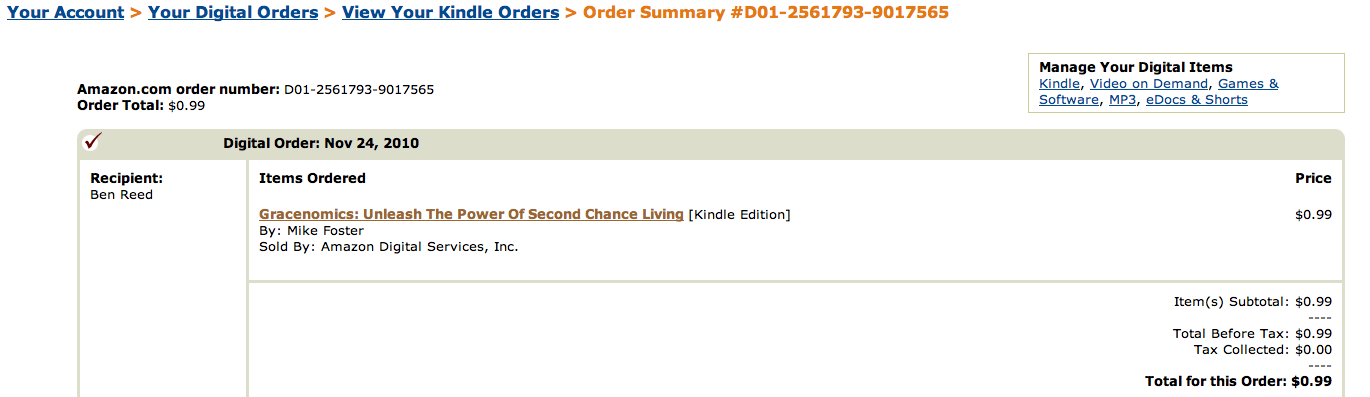
Task: Open the Gracenomics book title link
Action: [x=471, y=214]
